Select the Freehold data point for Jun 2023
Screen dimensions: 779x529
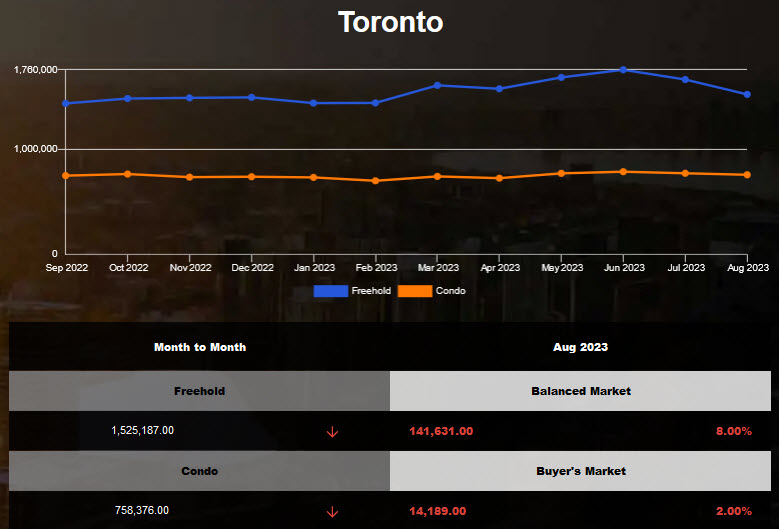623,70
